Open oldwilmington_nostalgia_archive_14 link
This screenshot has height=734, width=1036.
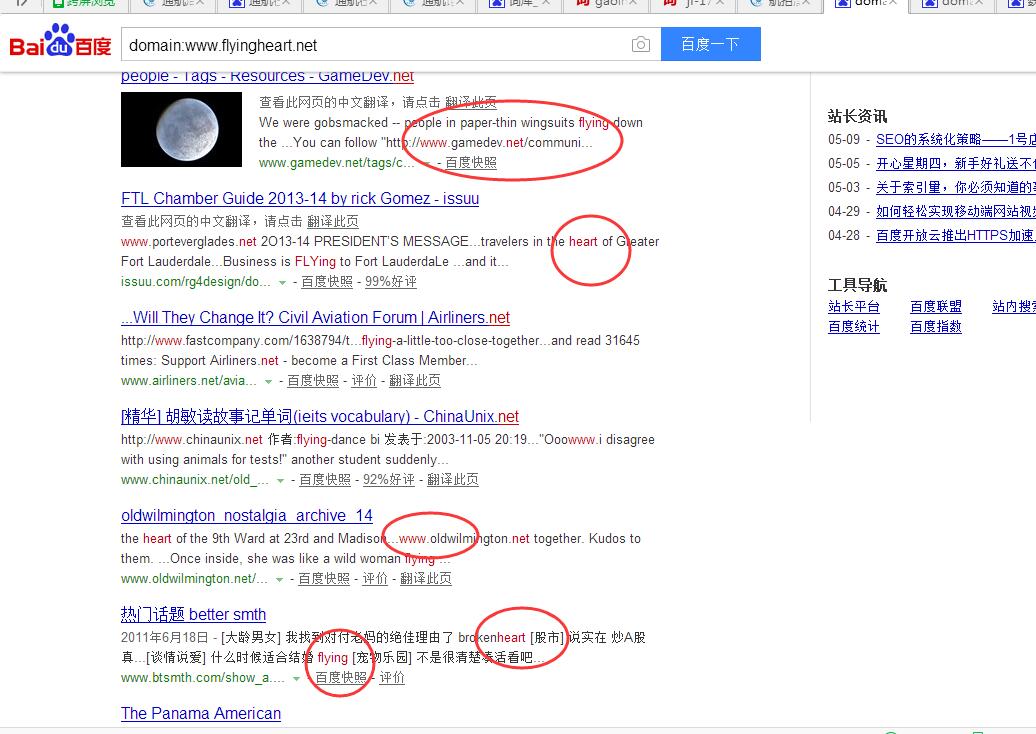coord(246,516)
